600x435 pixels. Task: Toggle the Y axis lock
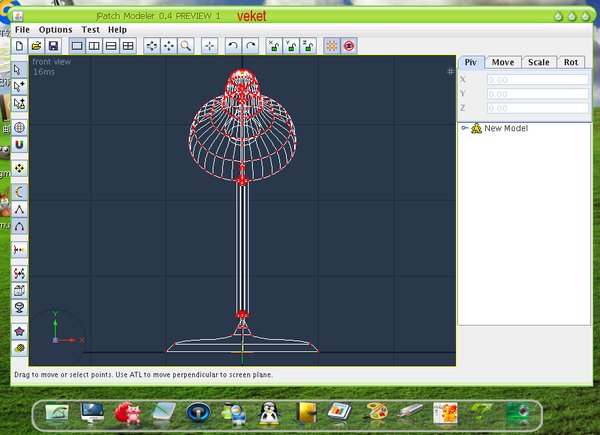pyautogui.click(x=291, y=46)
